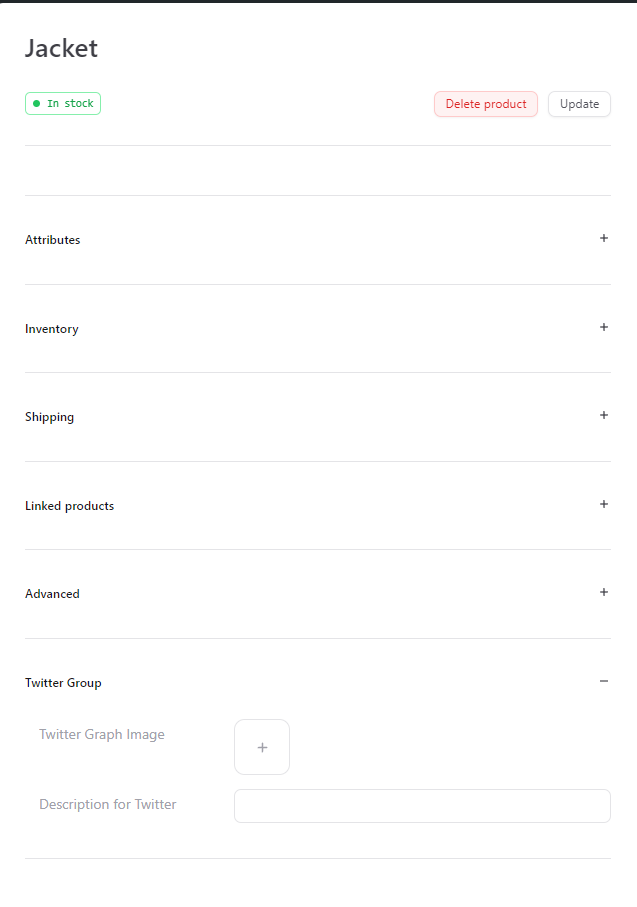Click the plus icon beside Inventory
The height and width of the screenshot is (907, 637).
[x=604, y=328]
